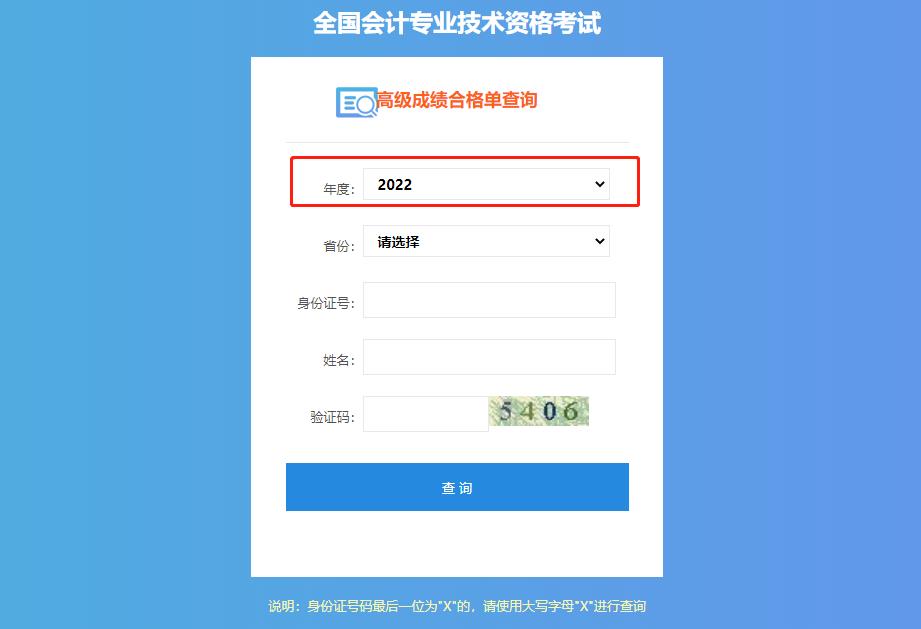The height and width of the screenshot is (629, 921).
Task: Refresh the captcha image showing 5406
Action: pos(539,411)
